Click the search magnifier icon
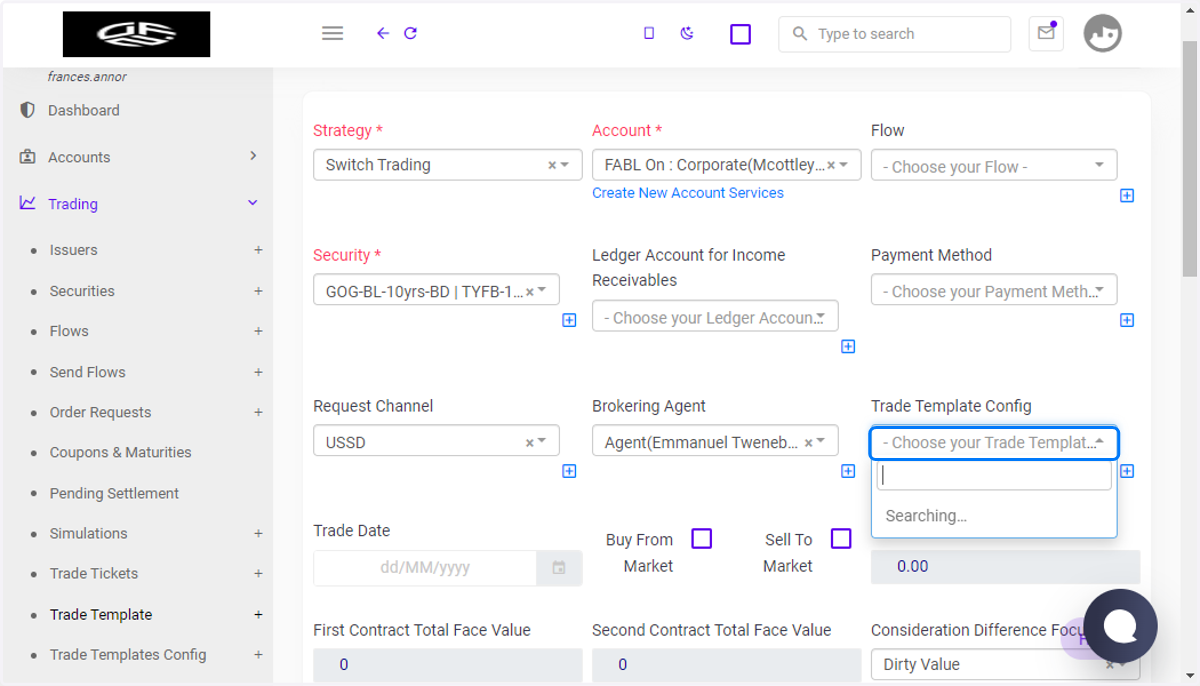1200x686 pixels. [800, 34]
